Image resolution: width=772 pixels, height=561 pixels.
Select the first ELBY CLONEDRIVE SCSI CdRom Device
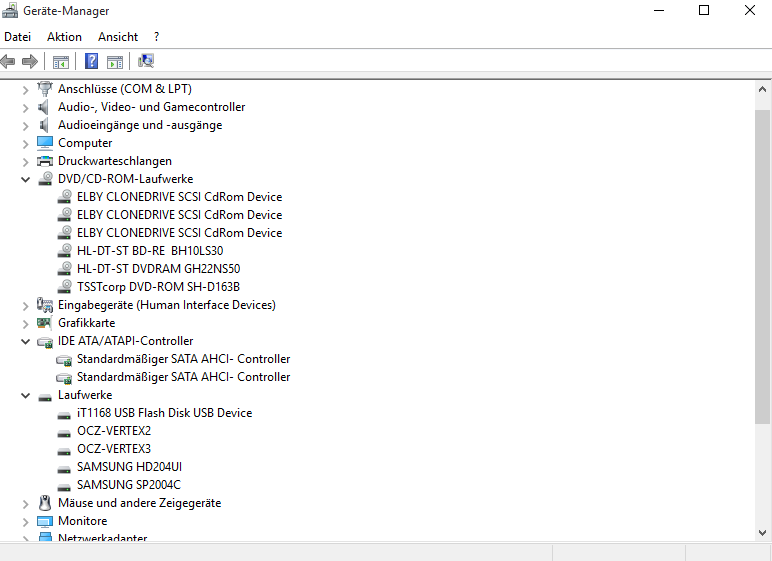pyautogui.click(x=180, y=197)
